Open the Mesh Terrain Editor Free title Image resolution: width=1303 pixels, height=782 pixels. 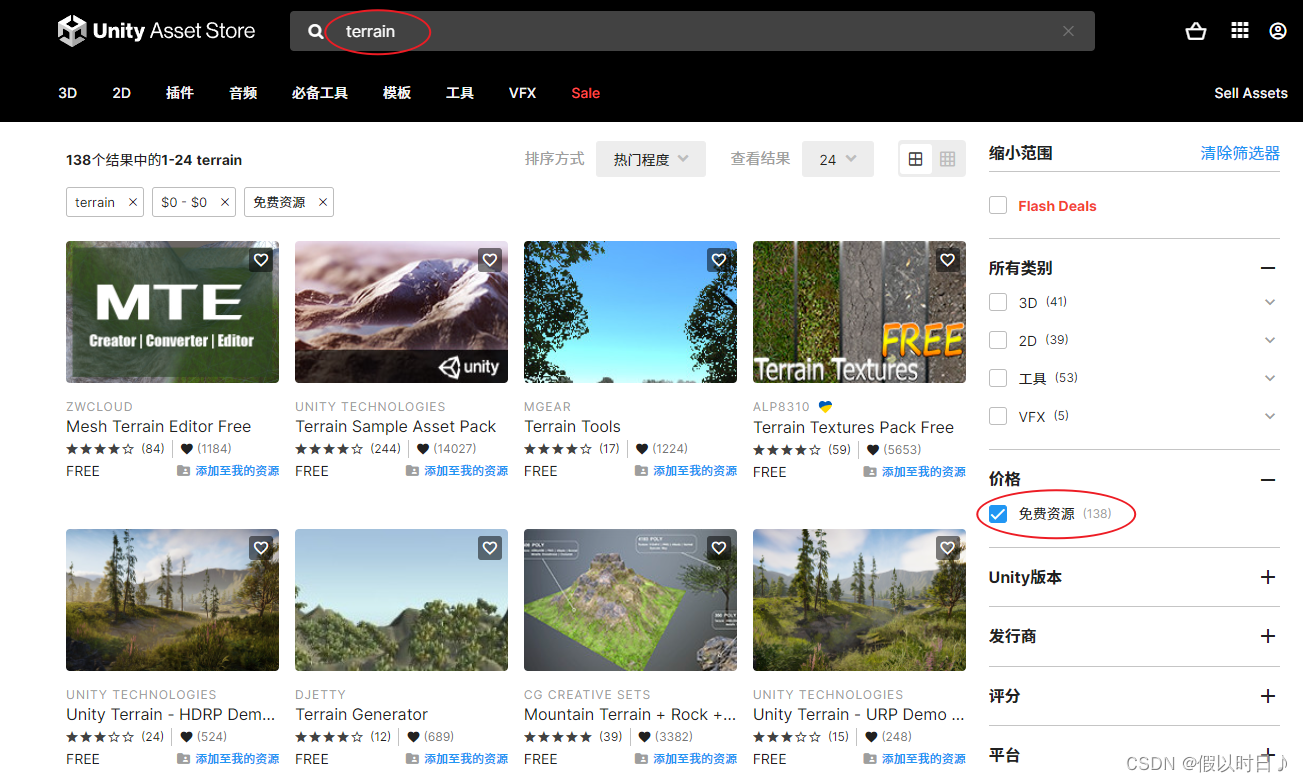tap(158, 426)
